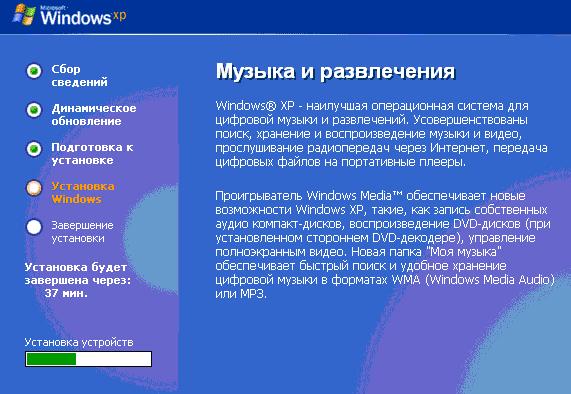Click the green bullet beside Динамическое обновление
Image resolution: width=571 pixels, height=394 pixels.
34,110
